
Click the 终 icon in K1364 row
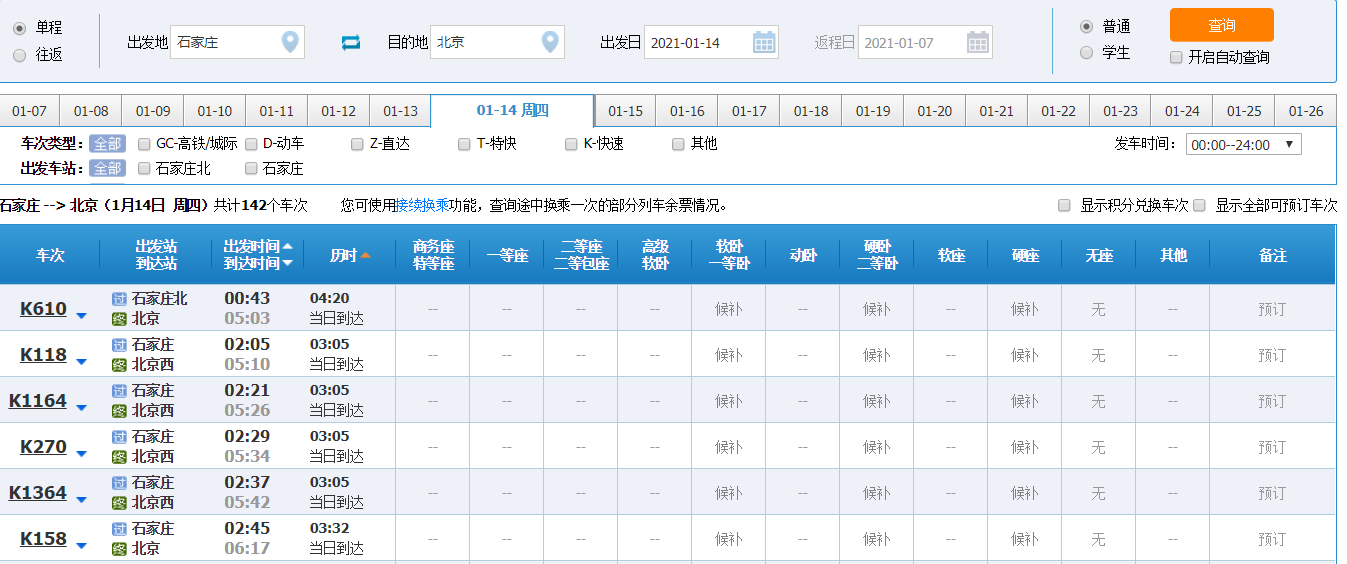[x=119, y=503]
